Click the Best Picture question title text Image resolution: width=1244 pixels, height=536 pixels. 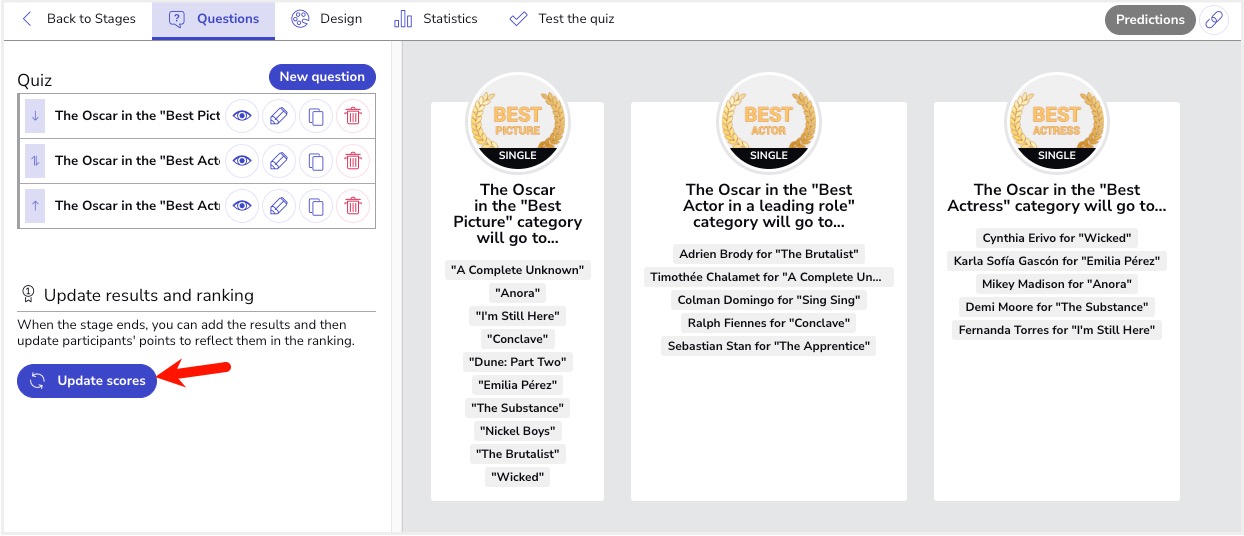click(517, 214)
